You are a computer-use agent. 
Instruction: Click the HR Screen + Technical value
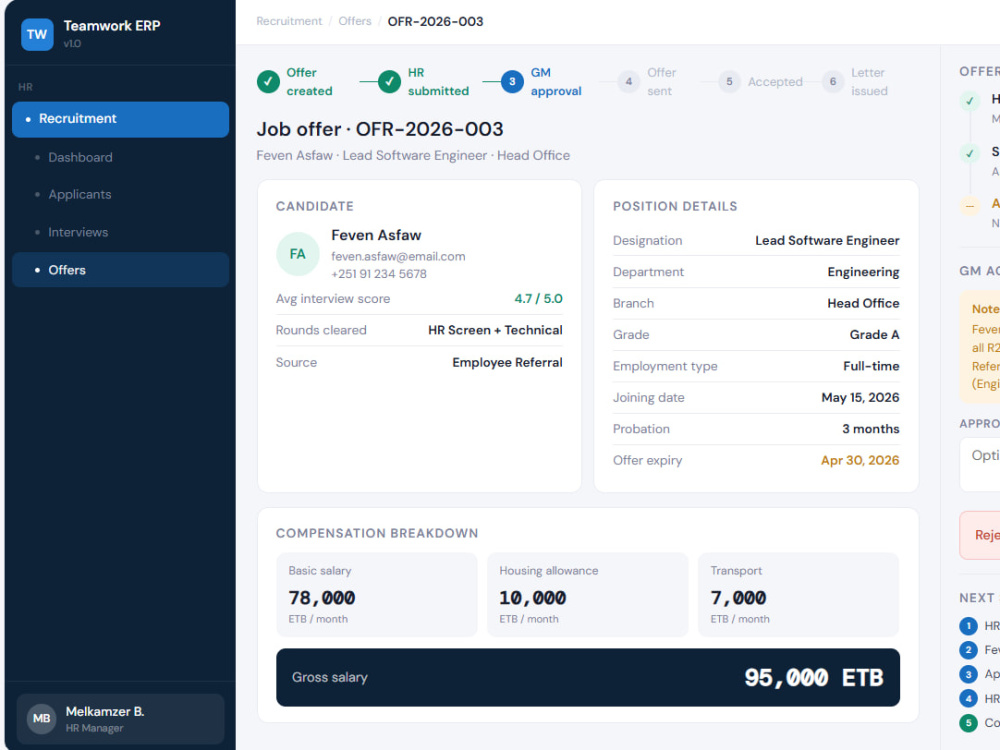tap(495, 330)
